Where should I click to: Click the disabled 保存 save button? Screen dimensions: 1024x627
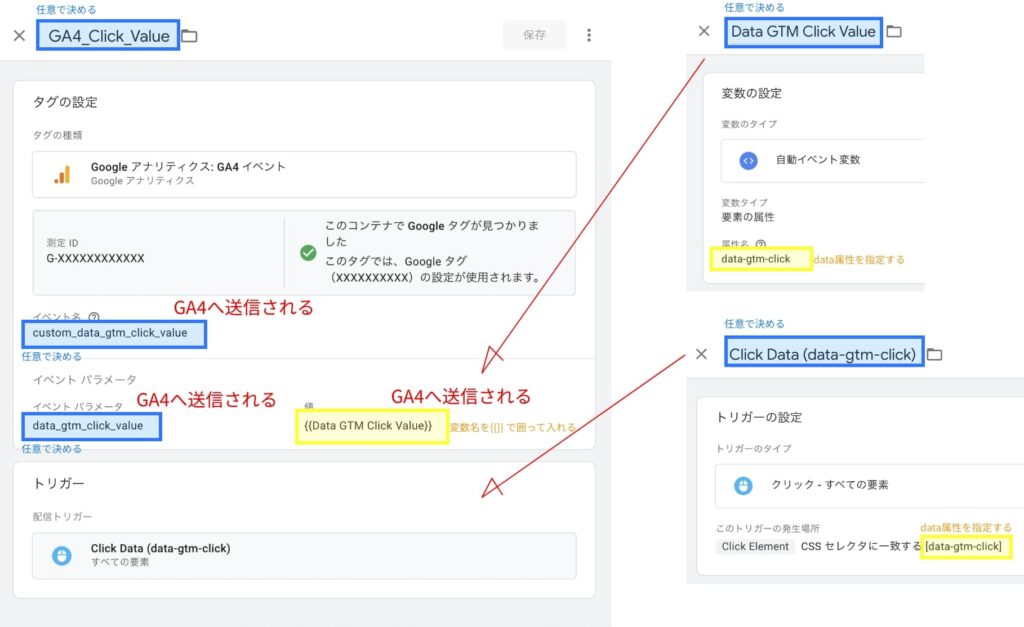534,35
